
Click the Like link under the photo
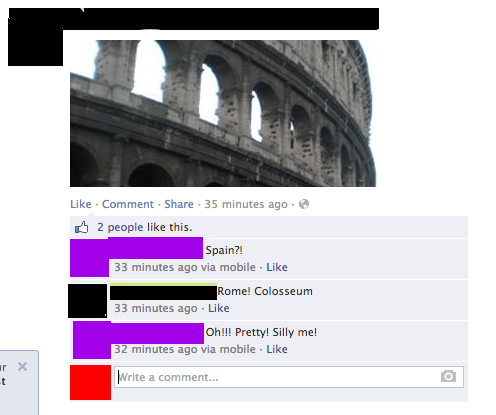click(81, 204)
